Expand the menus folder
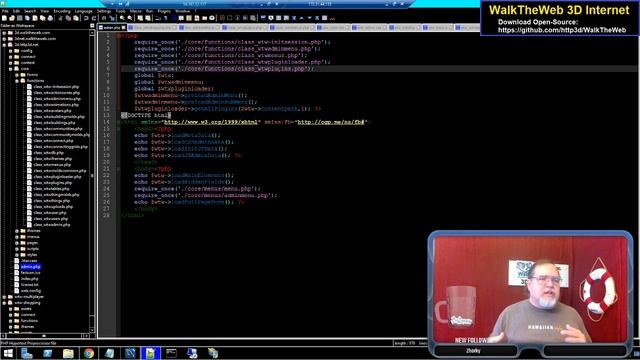This screenshot has width=640, height=360. coord(17,237)
